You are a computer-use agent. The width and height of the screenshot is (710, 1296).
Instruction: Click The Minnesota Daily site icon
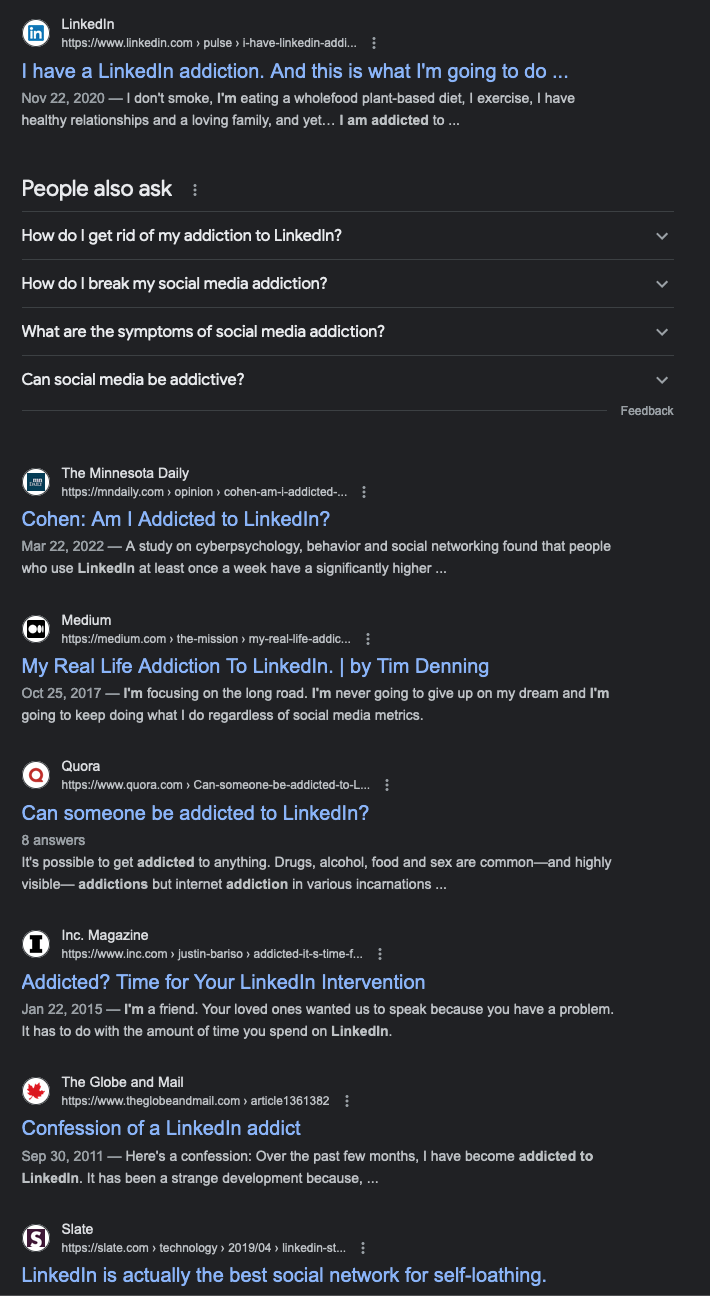36,482
